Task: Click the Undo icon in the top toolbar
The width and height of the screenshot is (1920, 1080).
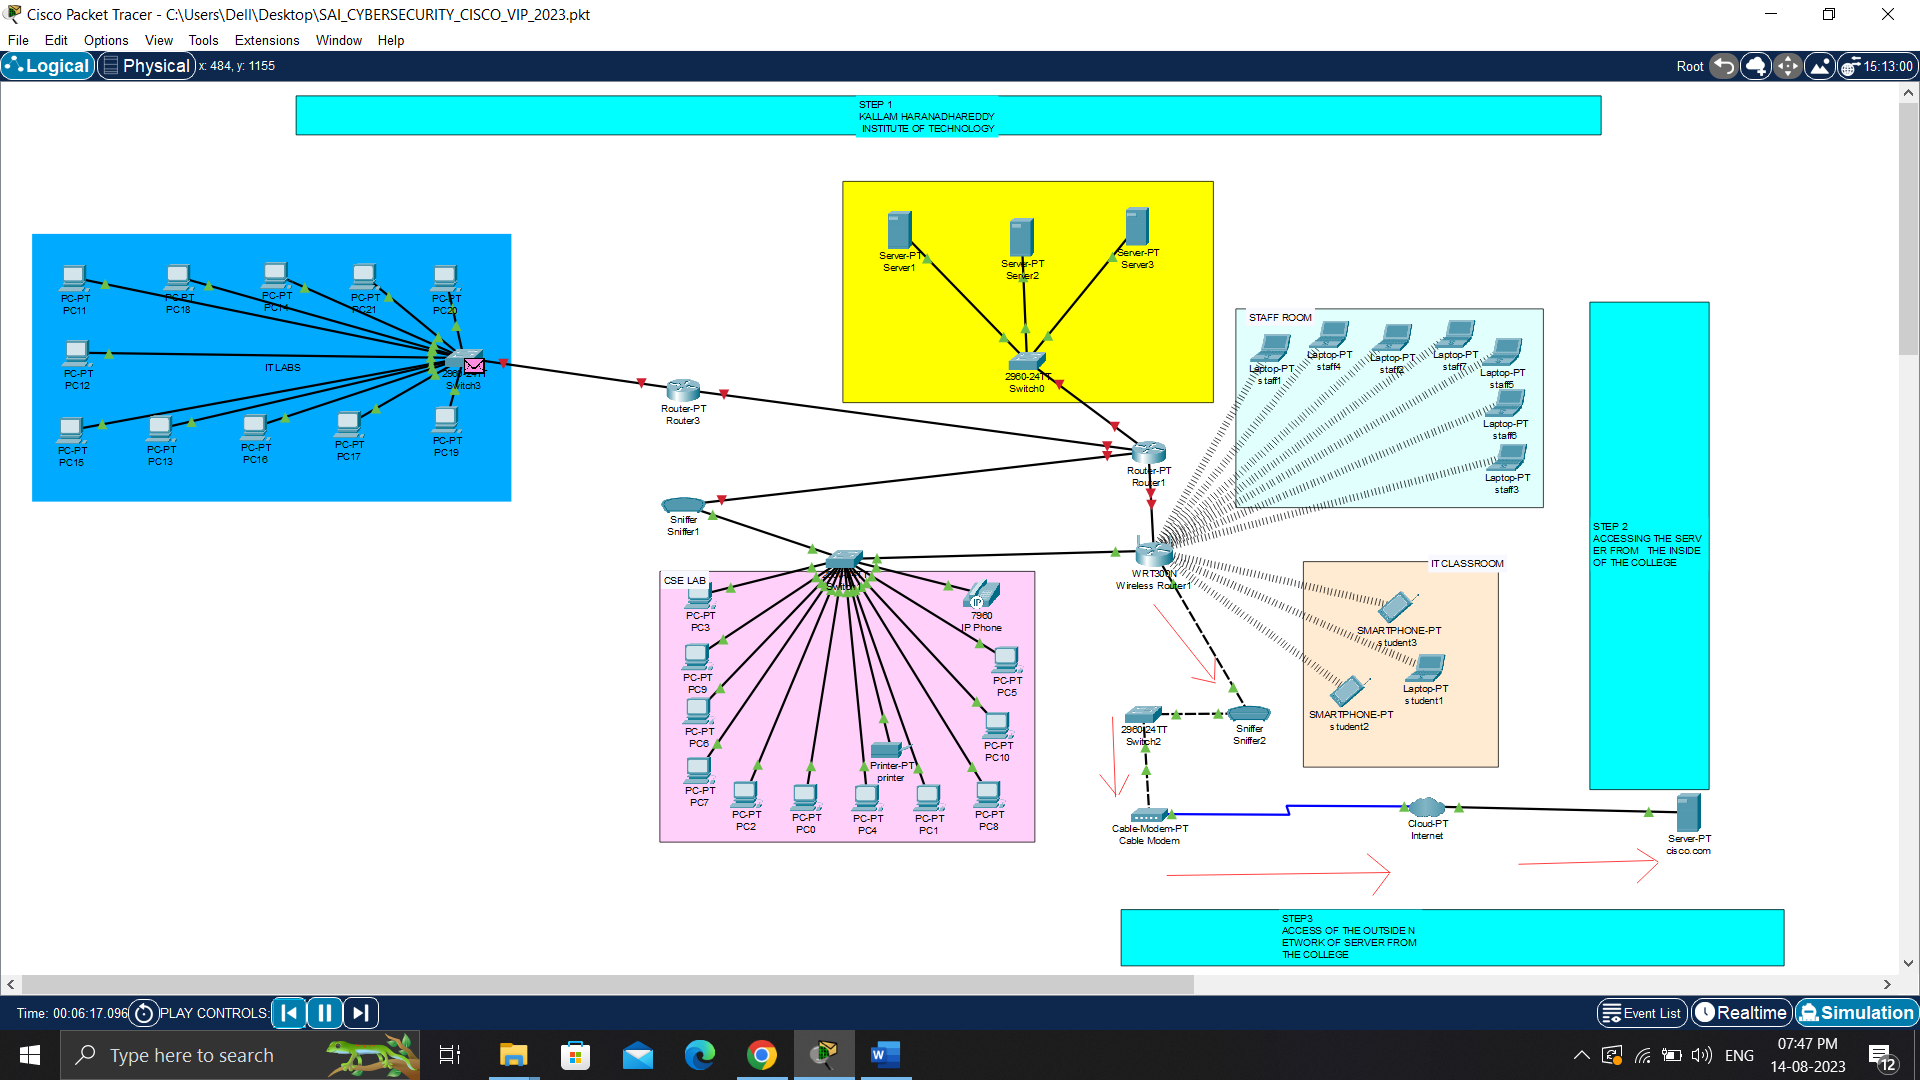Action: (x=1724, y=65)
